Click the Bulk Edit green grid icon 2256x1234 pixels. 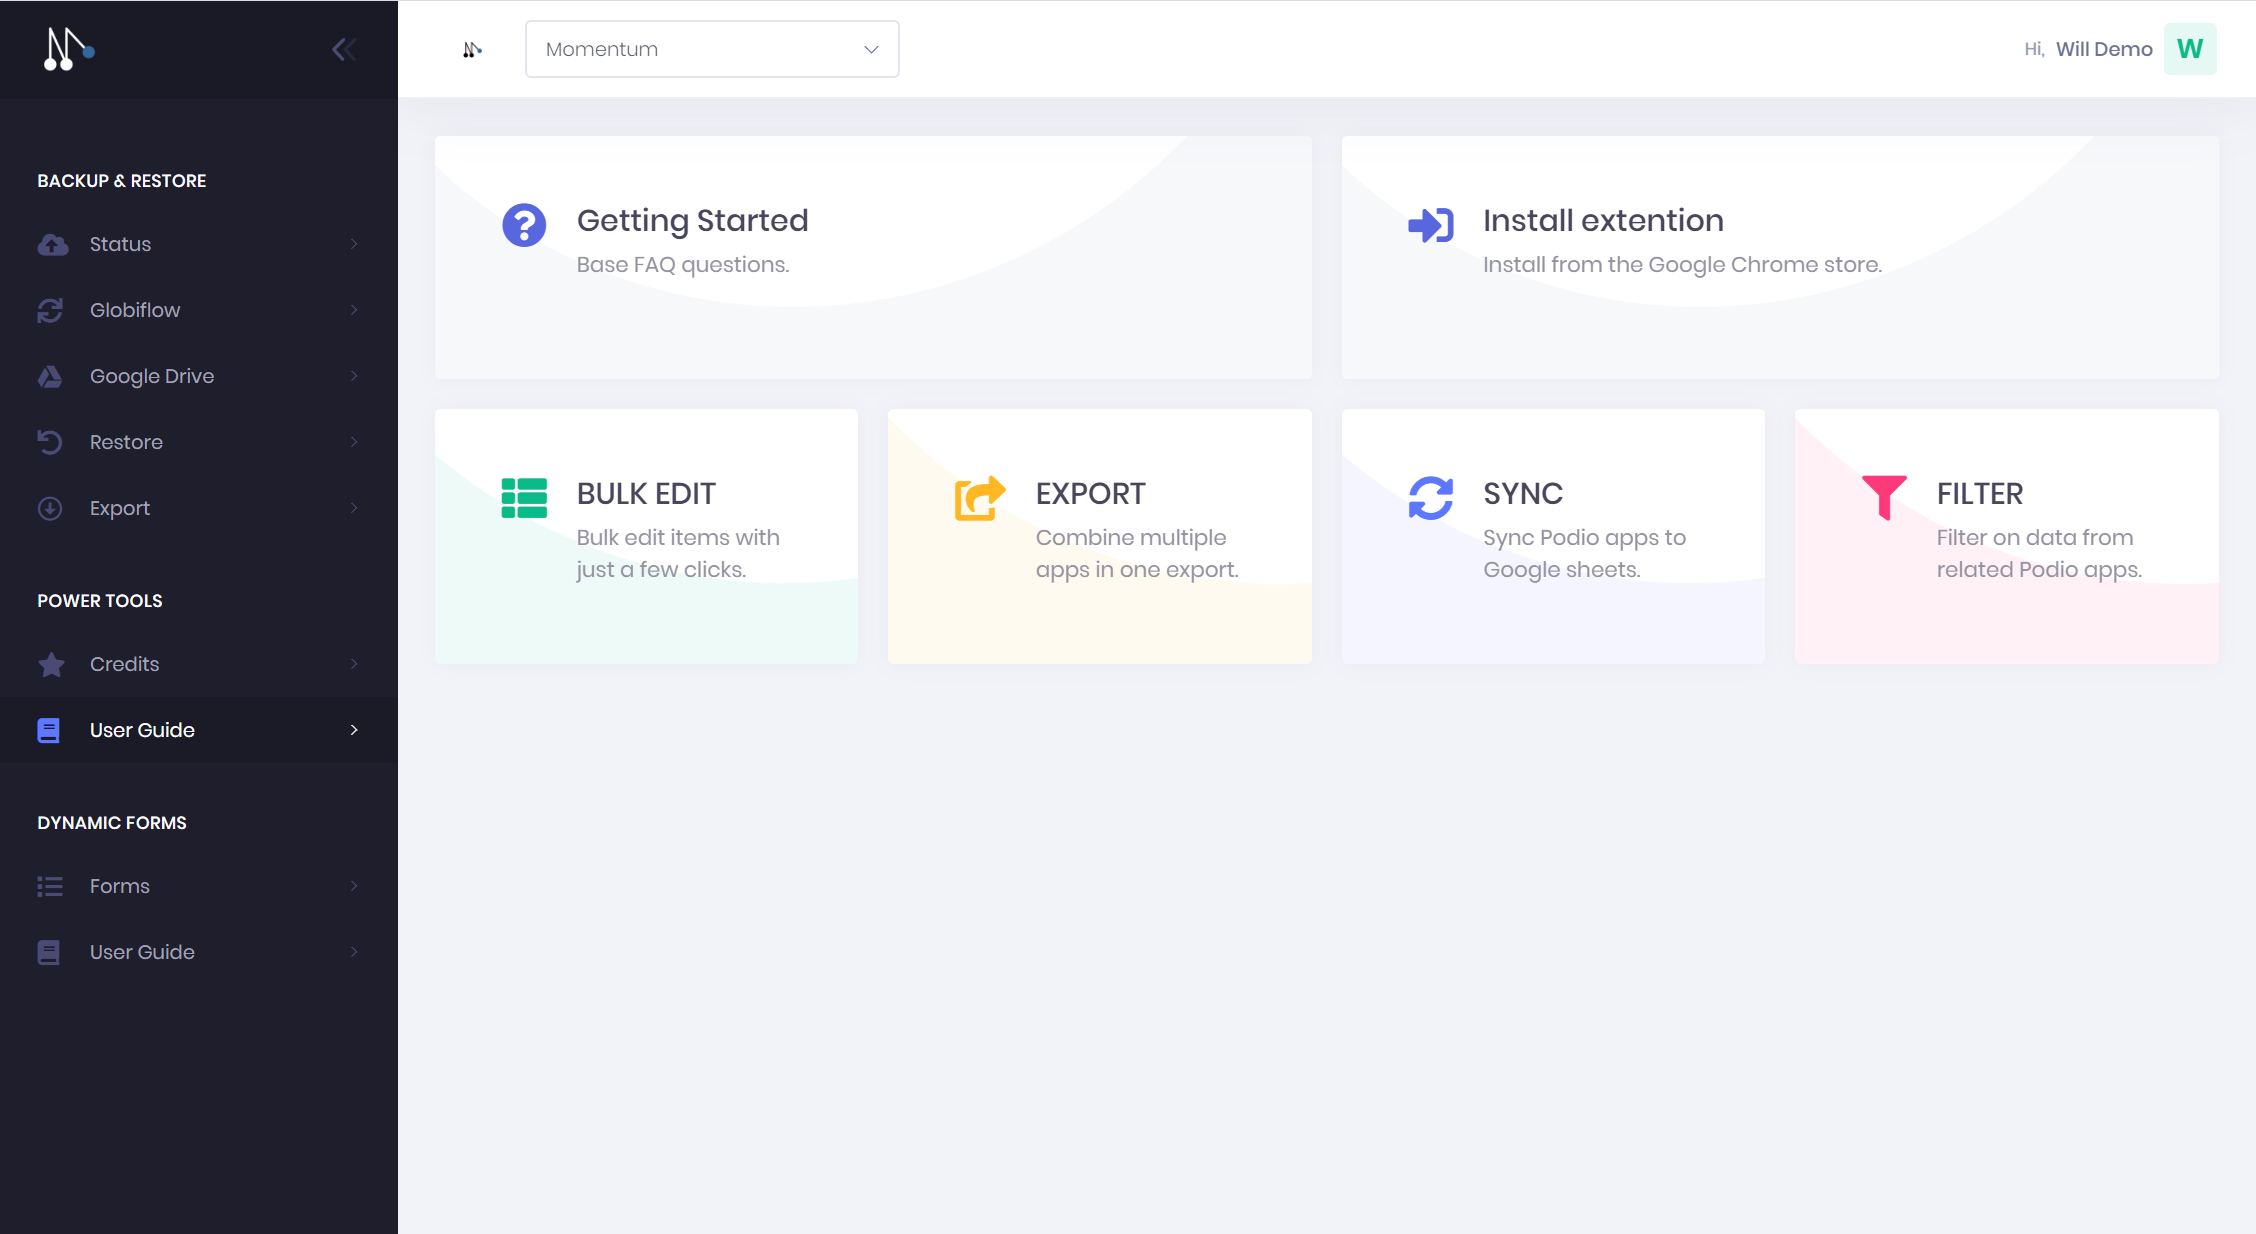(x=524, y=497)
